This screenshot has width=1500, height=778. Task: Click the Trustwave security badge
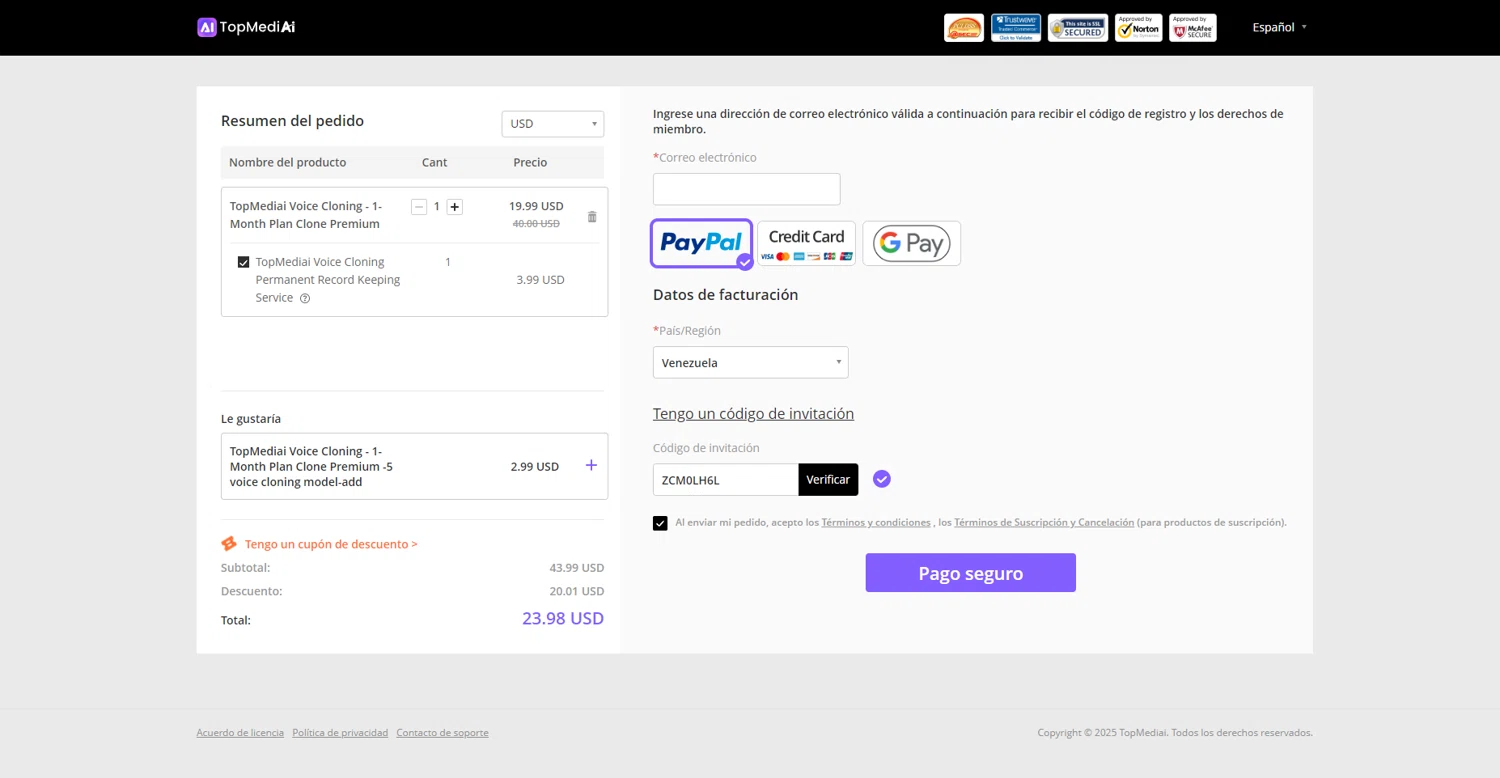[1016, 28]
